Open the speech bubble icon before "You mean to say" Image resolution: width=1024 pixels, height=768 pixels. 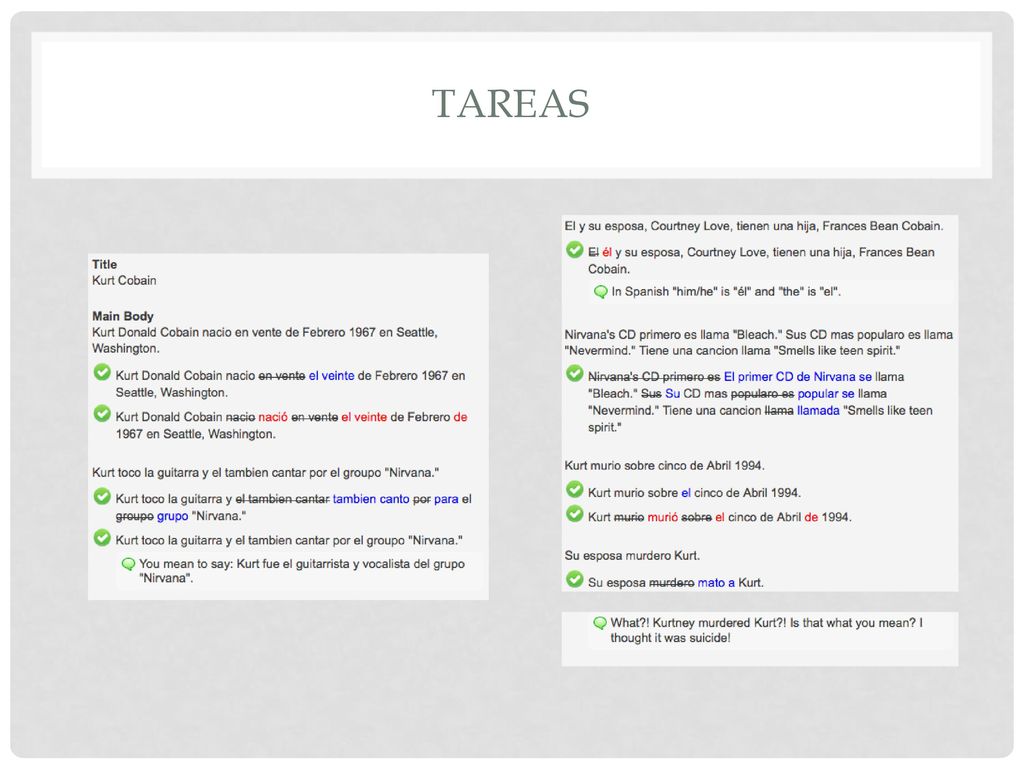pyautogui.click(x=129, y=564)
